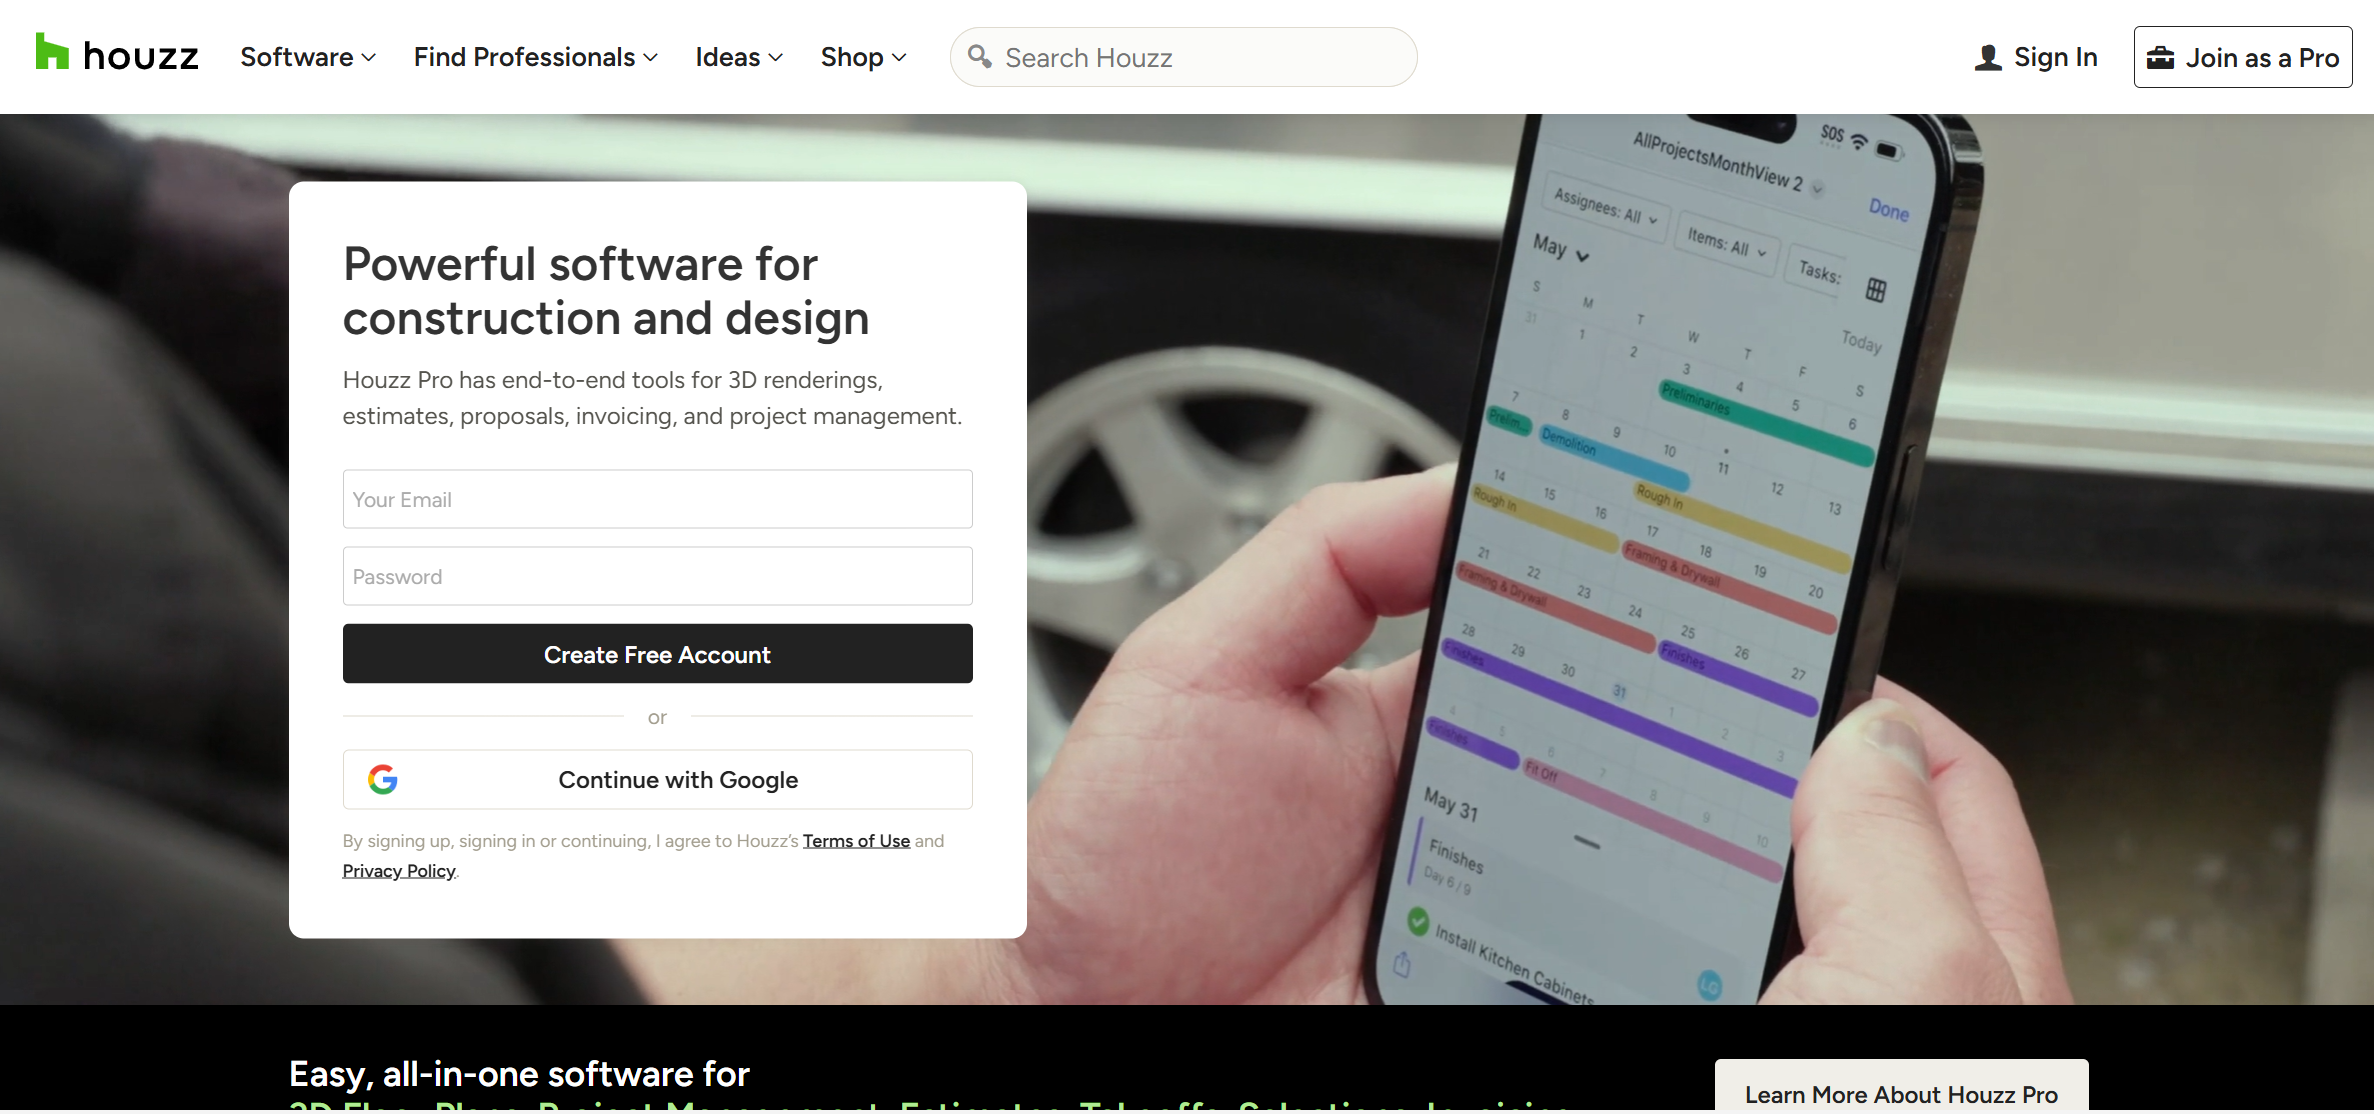Expand the Find Professionals menu
The height and width of the screenshot is (1114, 2374).
click(x=536, y=57)
